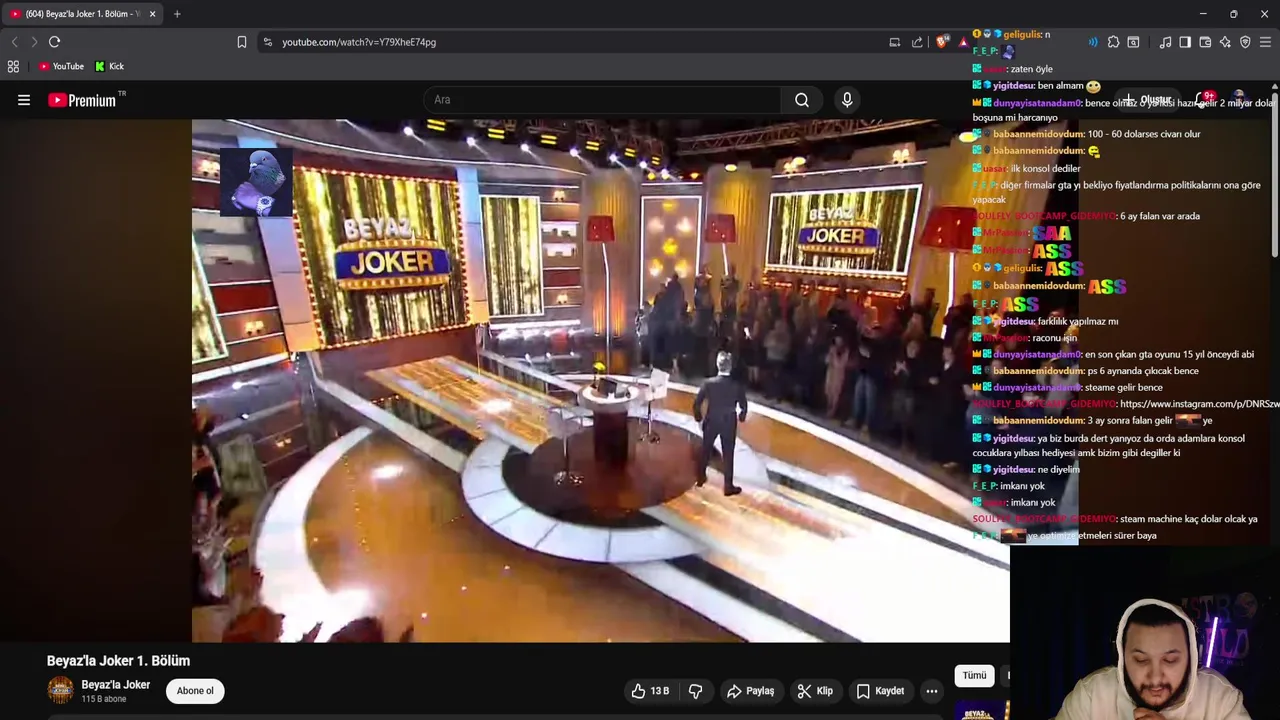This screenshot has width=1280, height=720.
Task: Like the video with thumbs up
Action: pos(649,691)
